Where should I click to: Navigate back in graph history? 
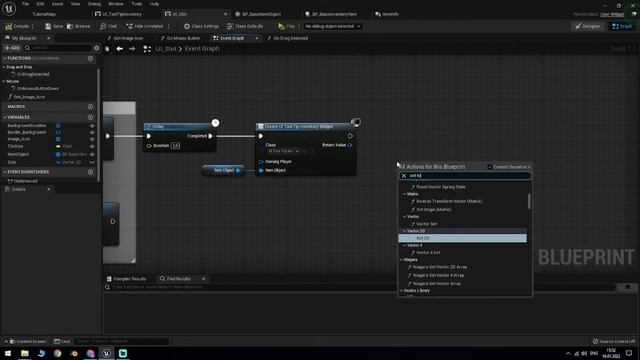pos(119,49)
